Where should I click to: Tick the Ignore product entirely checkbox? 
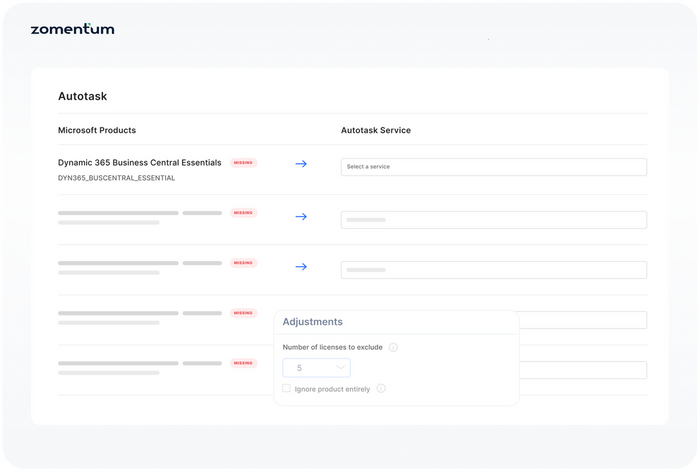pos(286,388)
